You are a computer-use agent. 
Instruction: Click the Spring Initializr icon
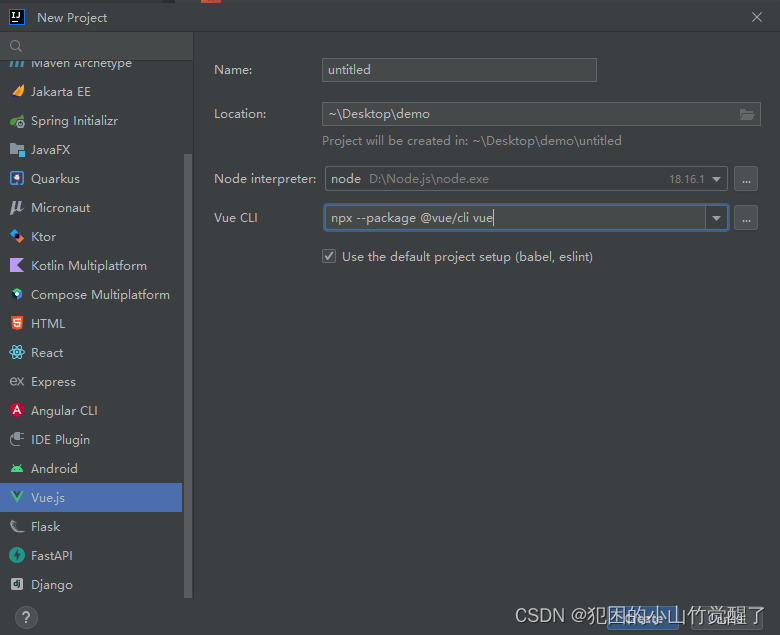[x=17, y=121]
